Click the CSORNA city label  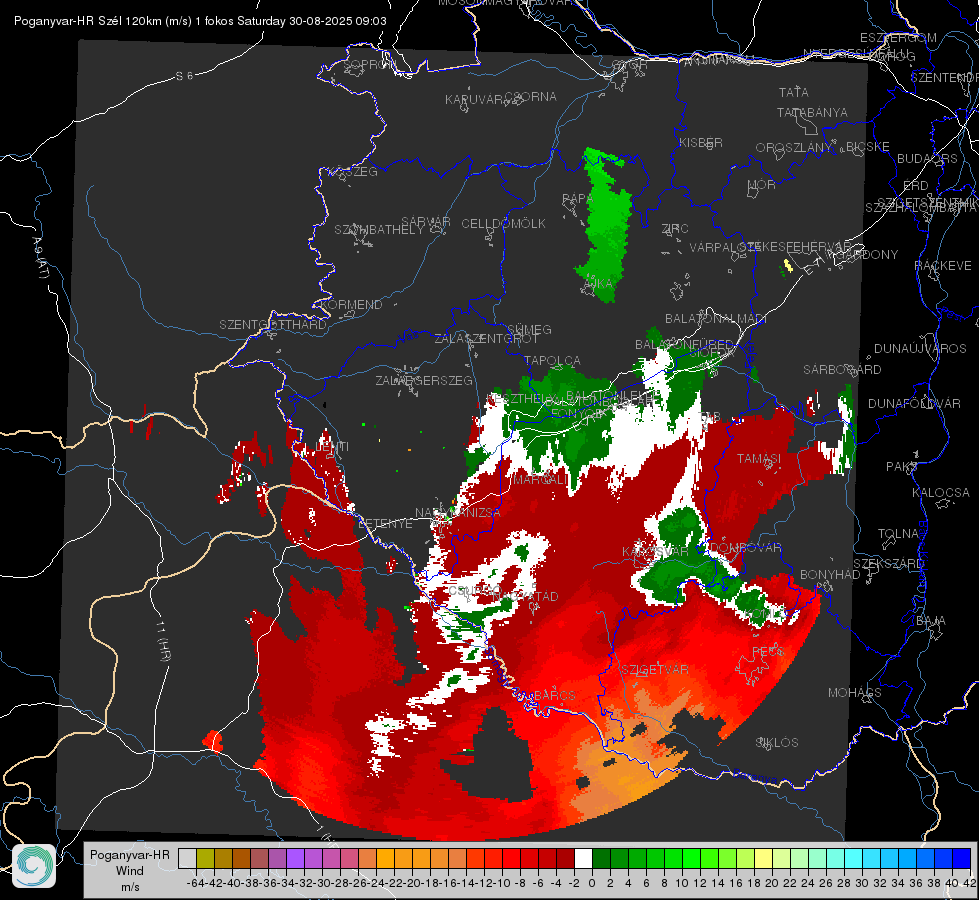(x=530, y=96)
